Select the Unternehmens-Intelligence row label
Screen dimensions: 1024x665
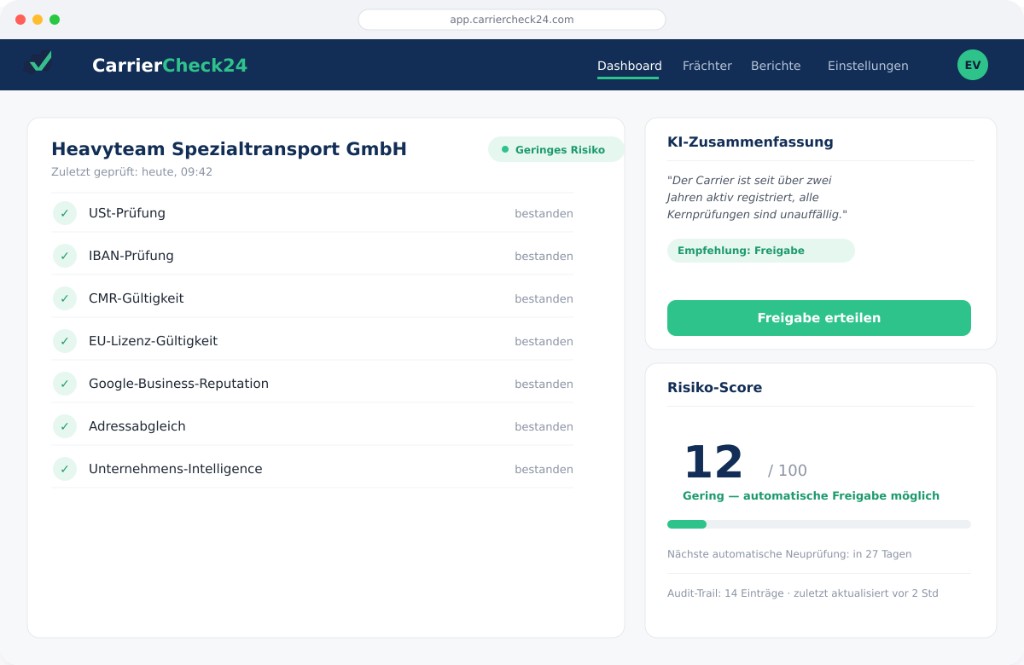(175, 468)
